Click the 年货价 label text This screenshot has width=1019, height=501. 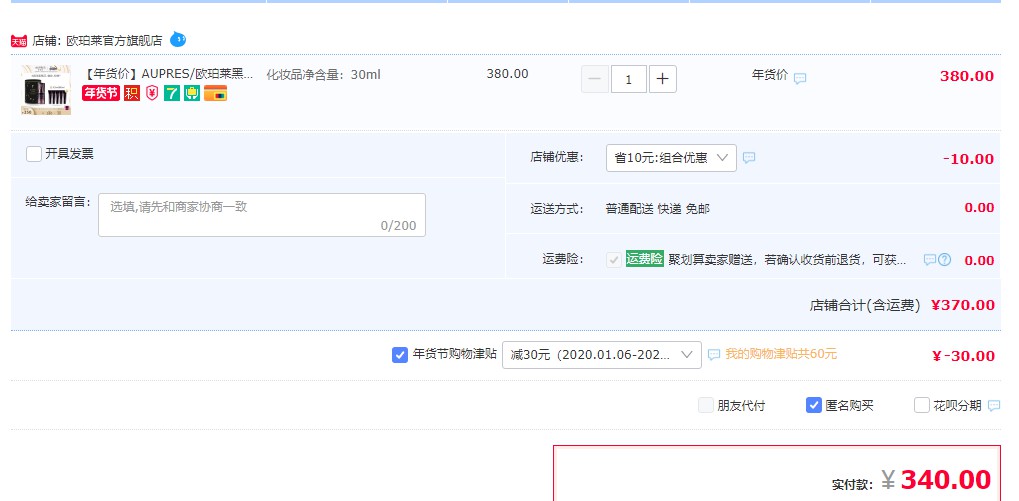[770, 75]
